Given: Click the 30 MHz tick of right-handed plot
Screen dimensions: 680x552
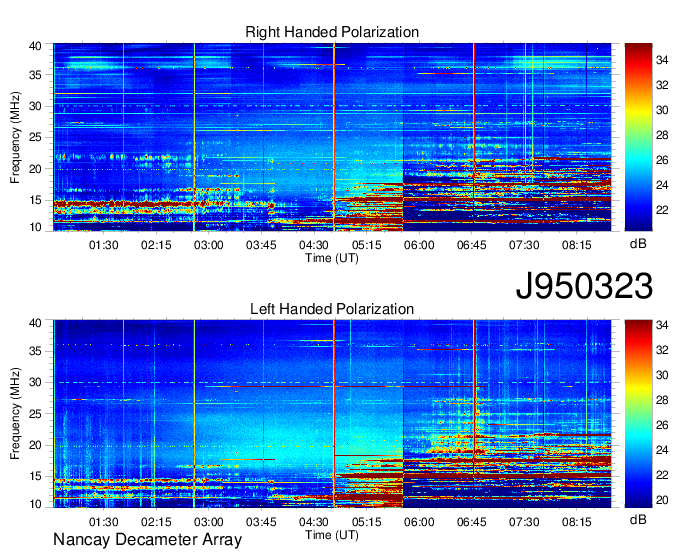Looking at the screenshot, I should (x=36, y=106).
